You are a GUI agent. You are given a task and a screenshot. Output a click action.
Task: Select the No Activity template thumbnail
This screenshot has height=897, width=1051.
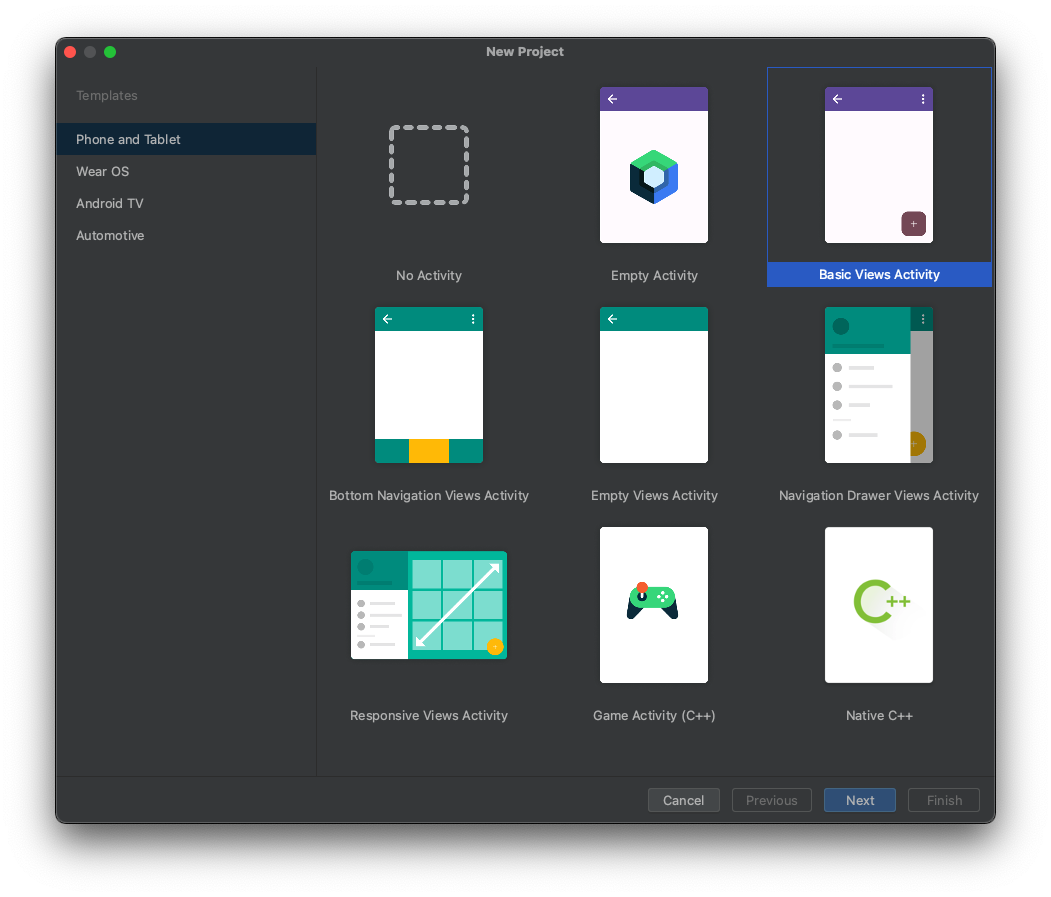coord(429,165)
